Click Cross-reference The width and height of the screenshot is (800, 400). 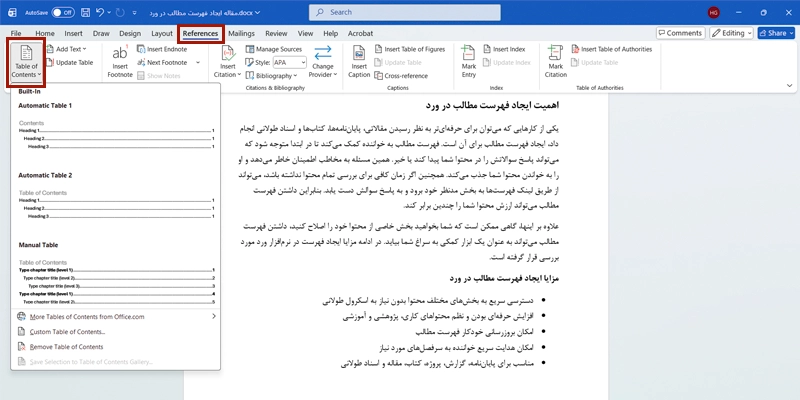tap(401, 76)
